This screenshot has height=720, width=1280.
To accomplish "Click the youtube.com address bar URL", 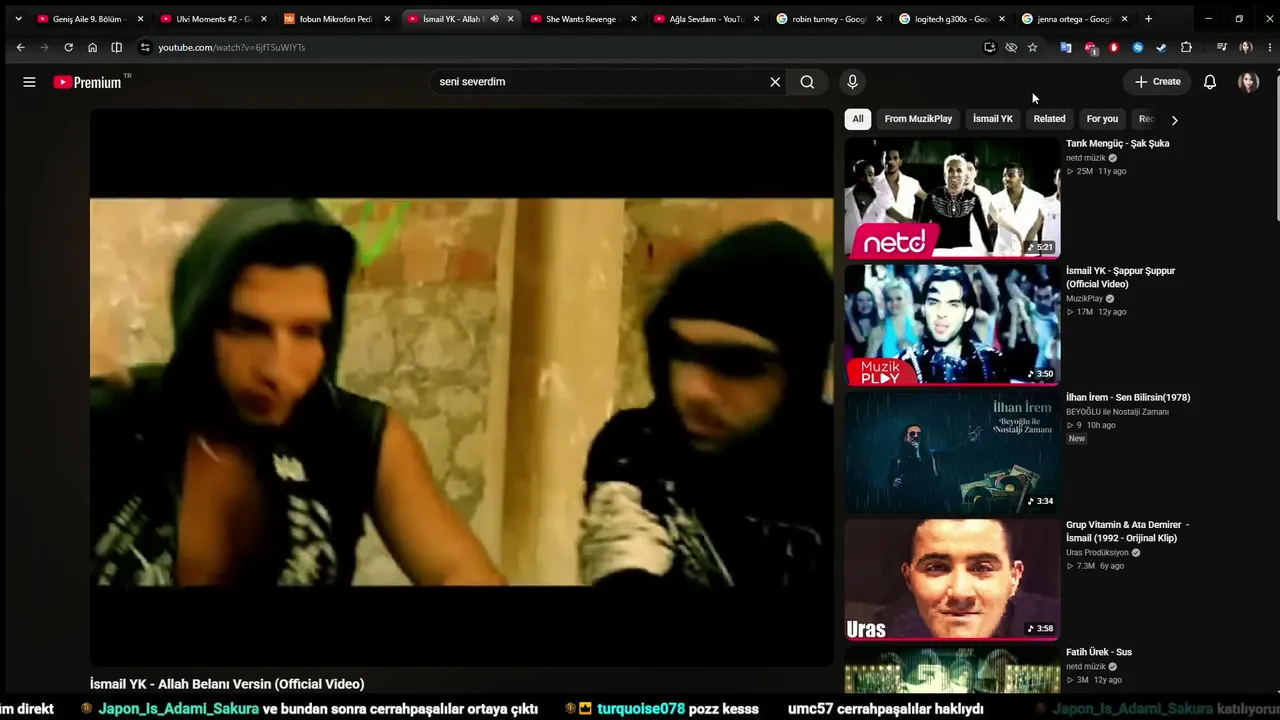I will pos(232,47).
